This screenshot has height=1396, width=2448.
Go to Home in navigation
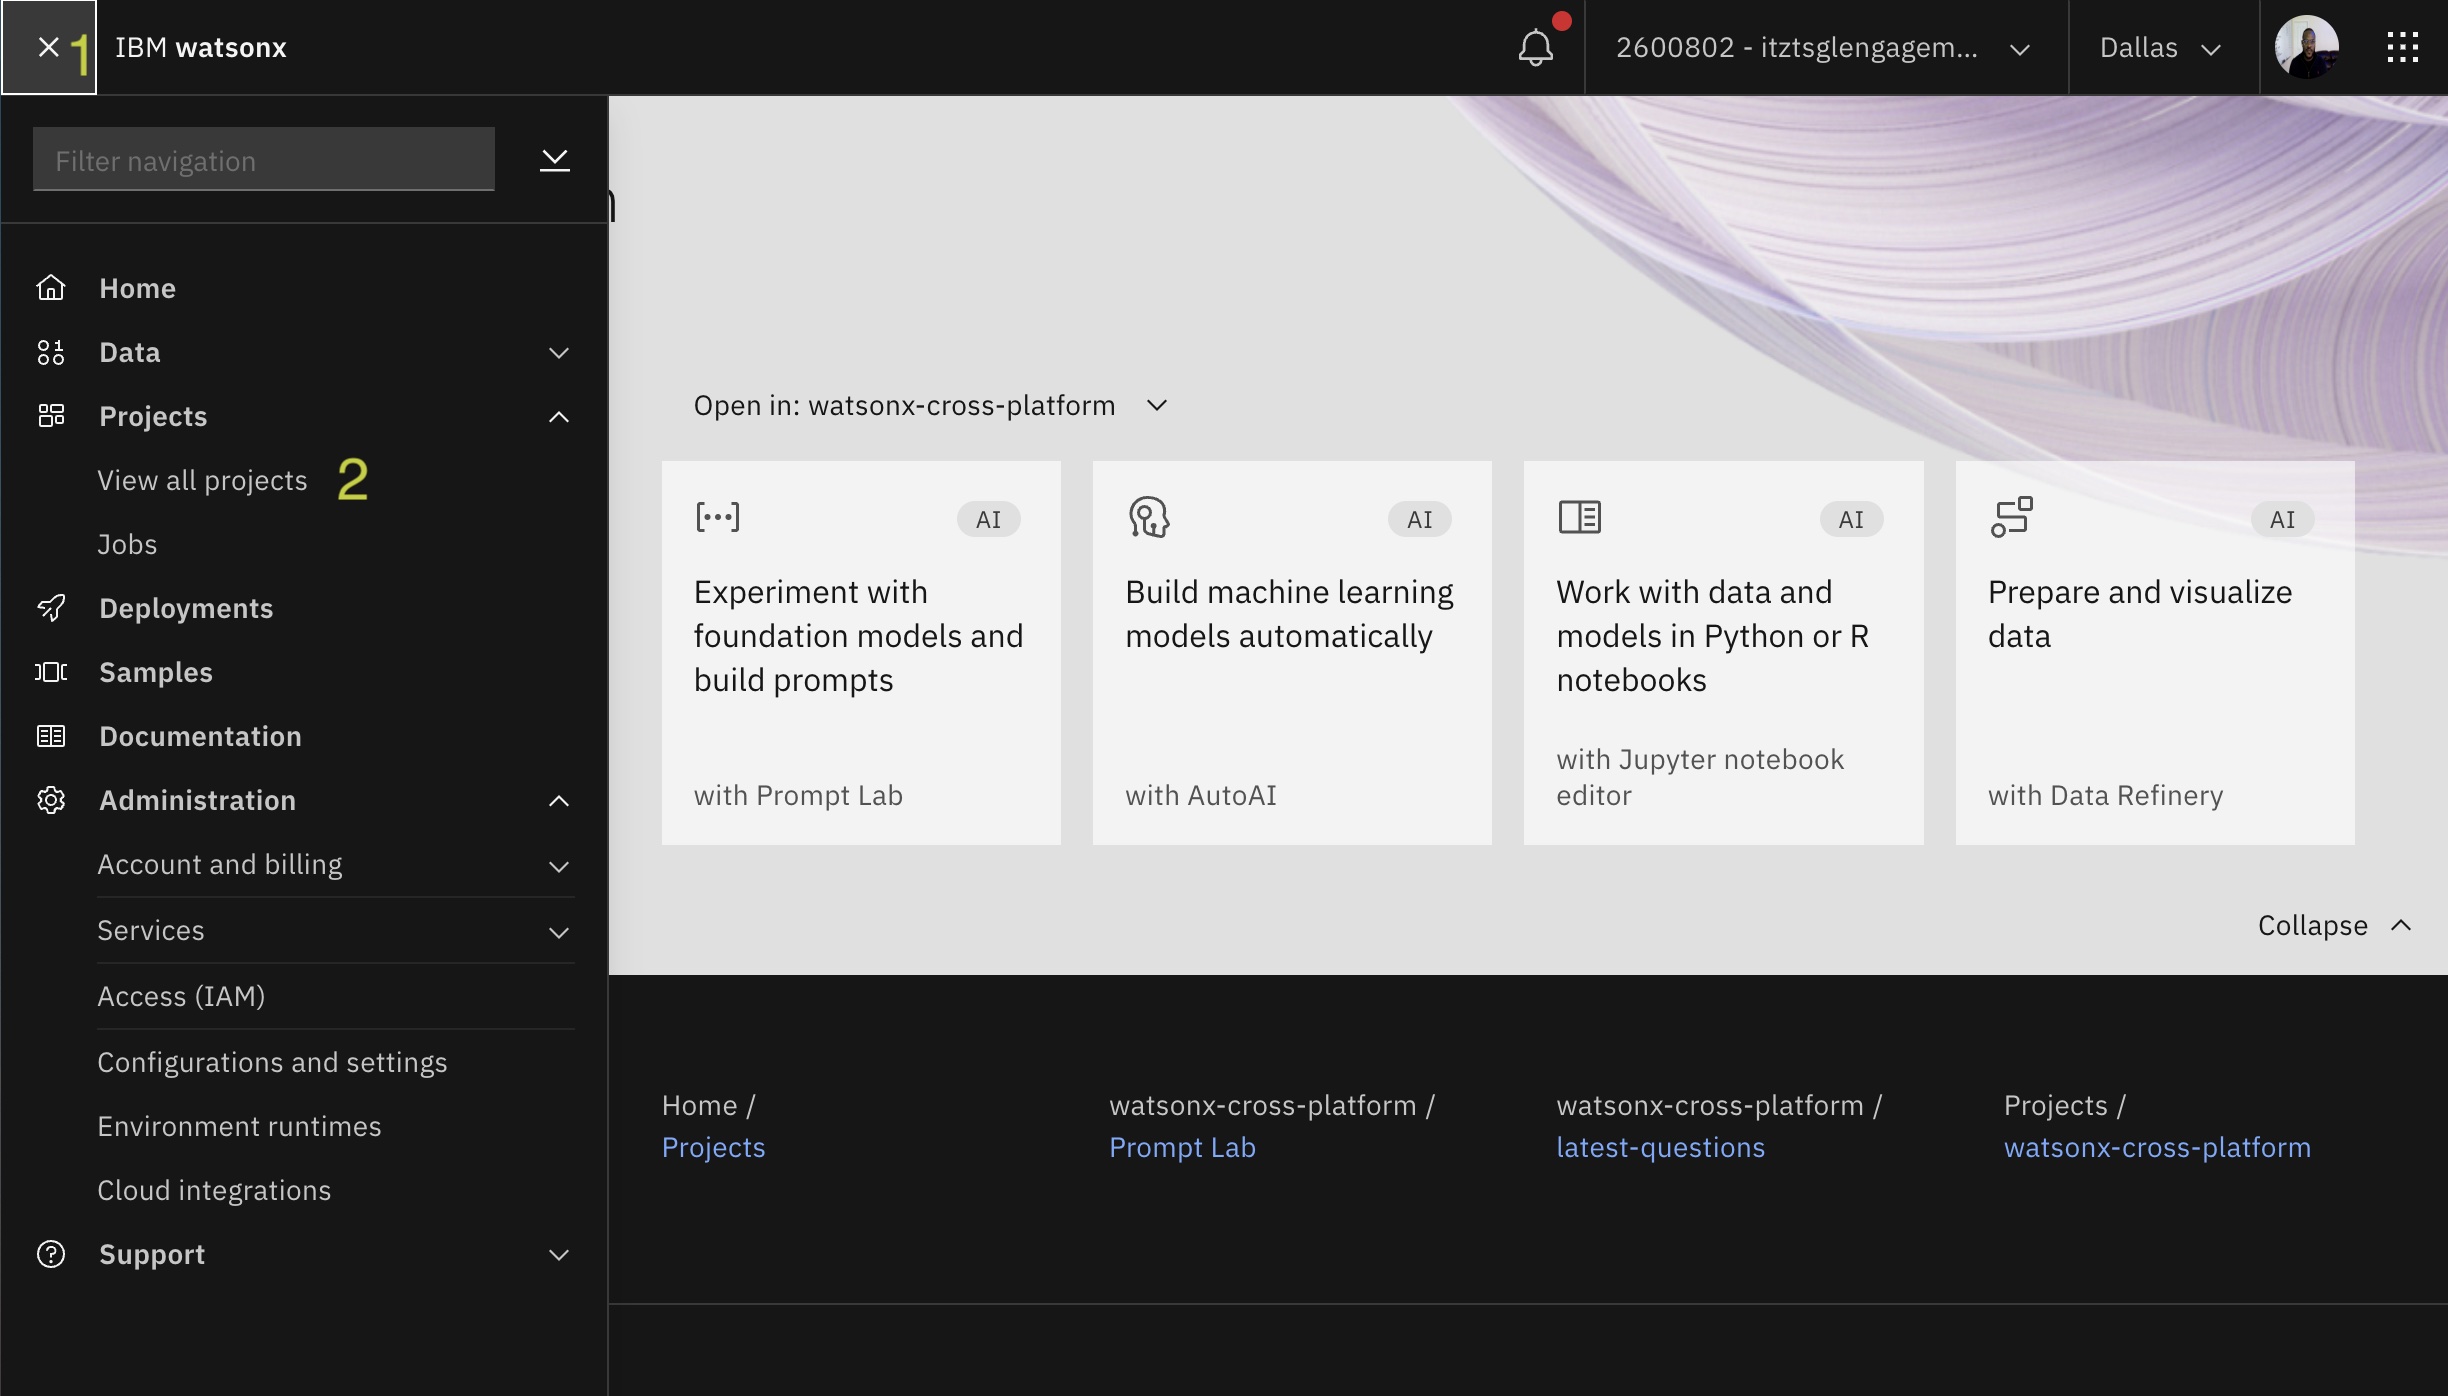click(x=137, y=288)
